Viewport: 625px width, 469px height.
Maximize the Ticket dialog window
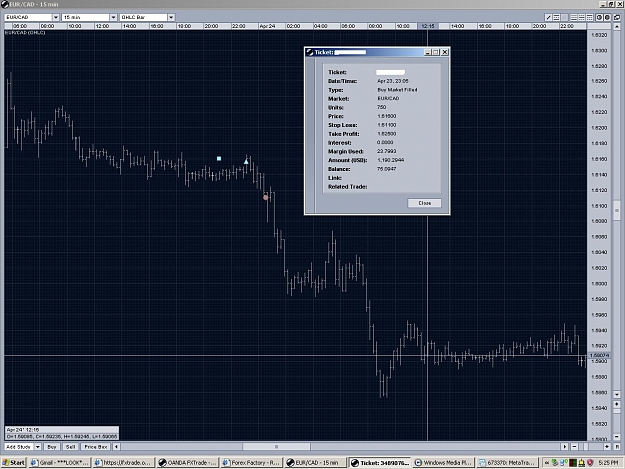tap(436, 52)
